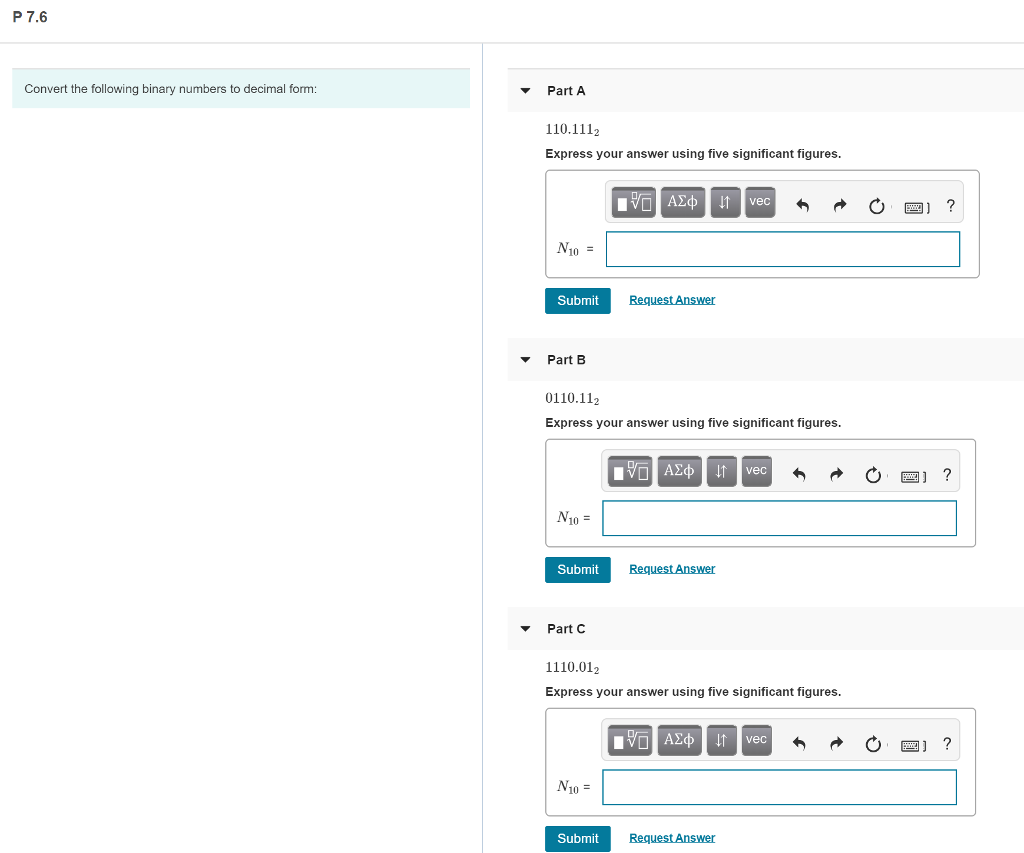Click the up/down arrows icon in Part C

(721, 739)
